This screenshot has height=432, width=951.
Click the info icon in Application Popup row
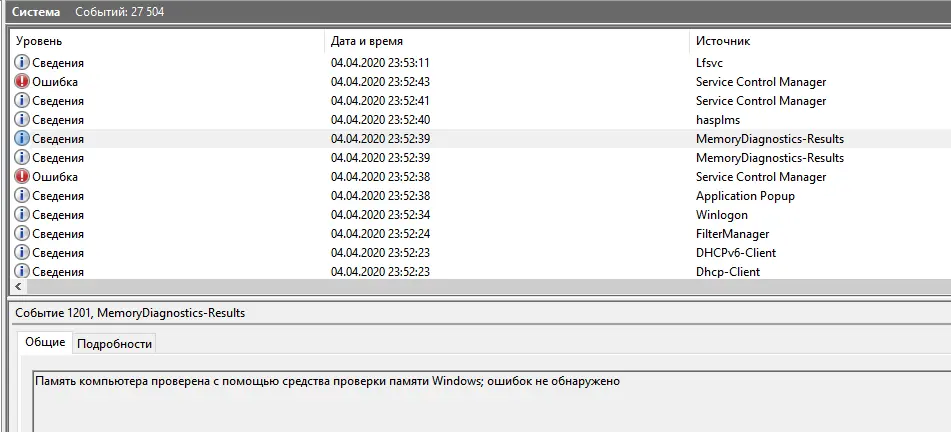coord(22,195)
